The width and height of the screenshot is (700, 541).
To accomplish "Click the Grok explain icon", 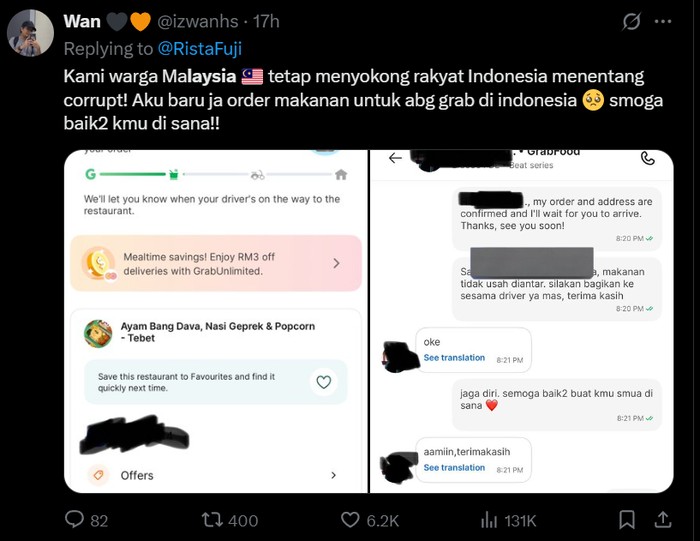I will pos(631,21).
